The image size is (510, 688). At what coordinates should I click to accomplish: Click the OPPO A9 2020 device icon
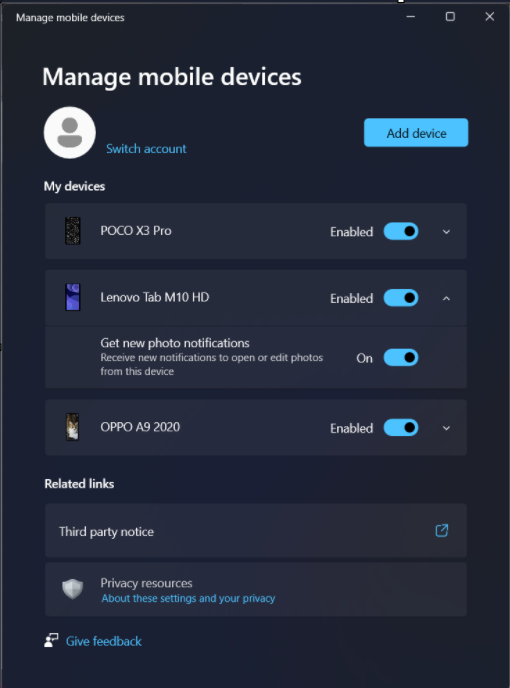pos(73,427)
